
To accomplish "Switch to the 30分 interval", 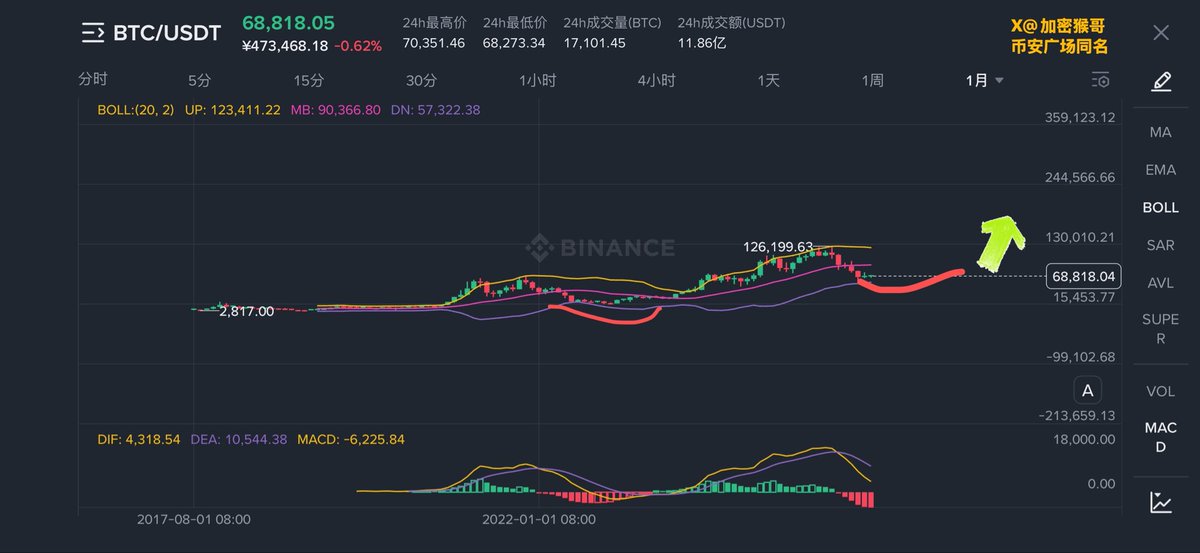I will (421, 80).
